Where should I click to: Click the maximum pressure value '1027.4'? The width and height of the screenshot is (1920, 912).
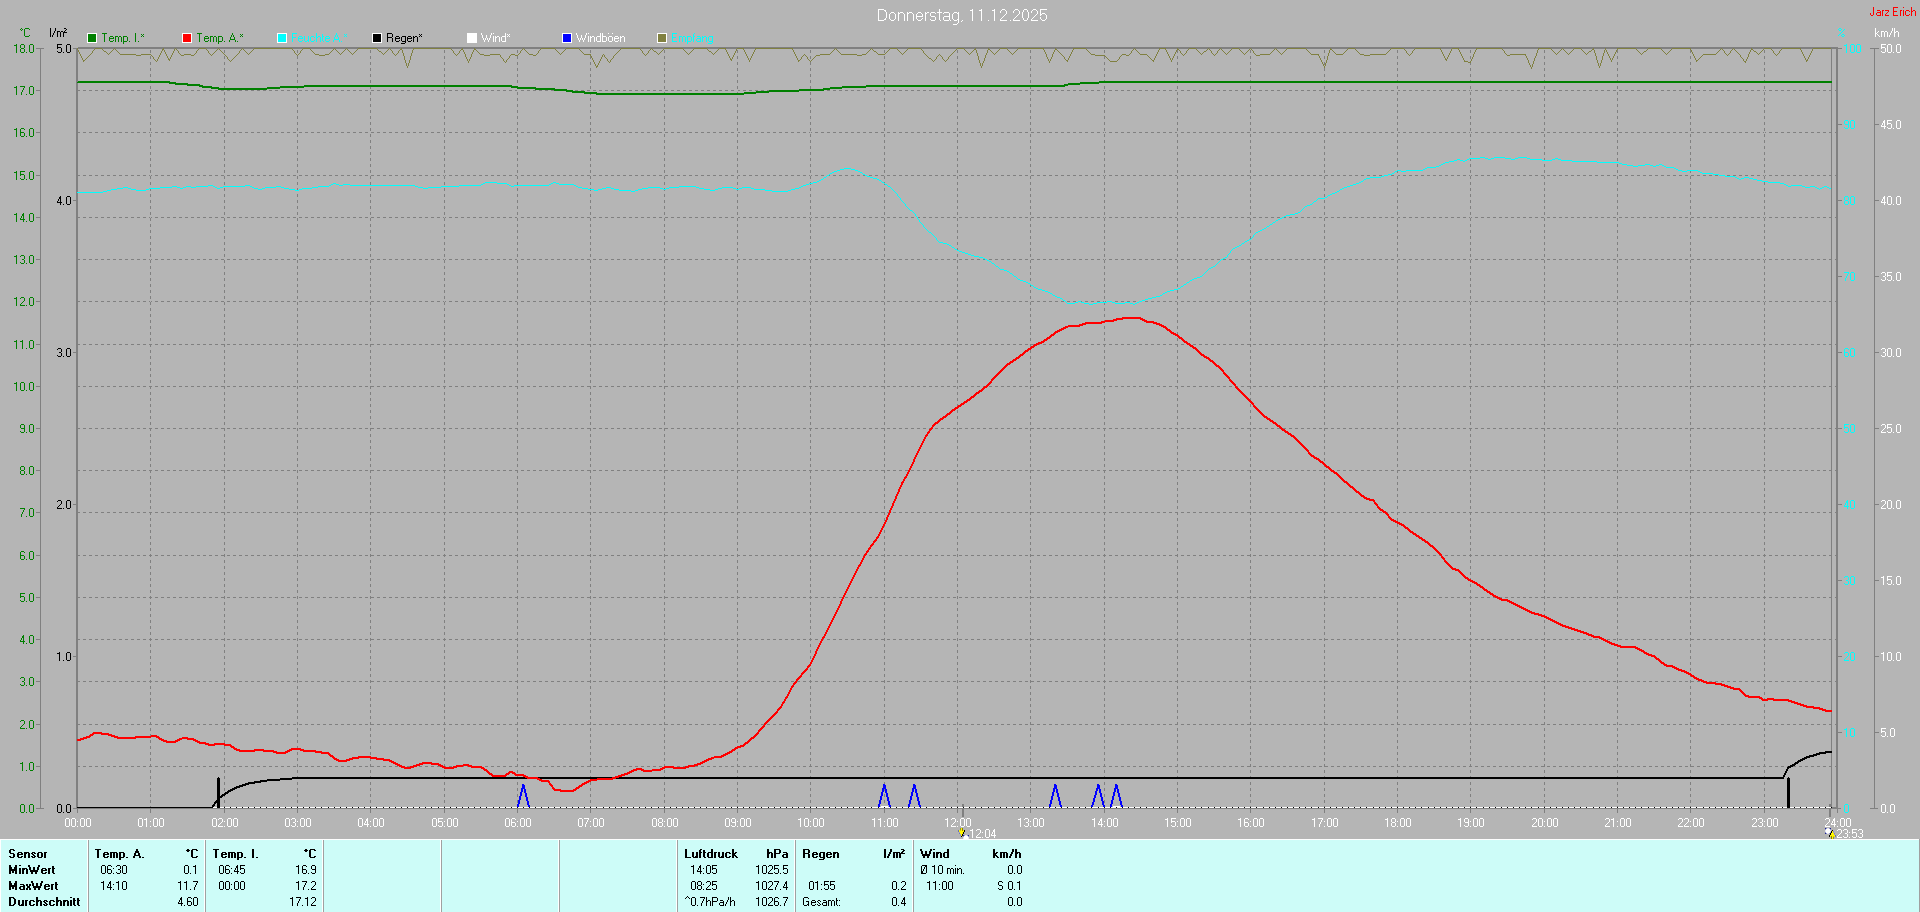click(772, 886)
